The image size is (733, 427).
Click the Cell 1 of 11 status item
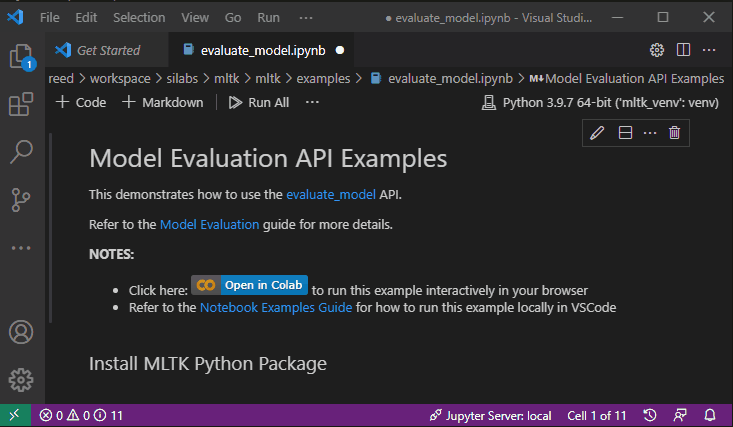click(x=596, y=415)
